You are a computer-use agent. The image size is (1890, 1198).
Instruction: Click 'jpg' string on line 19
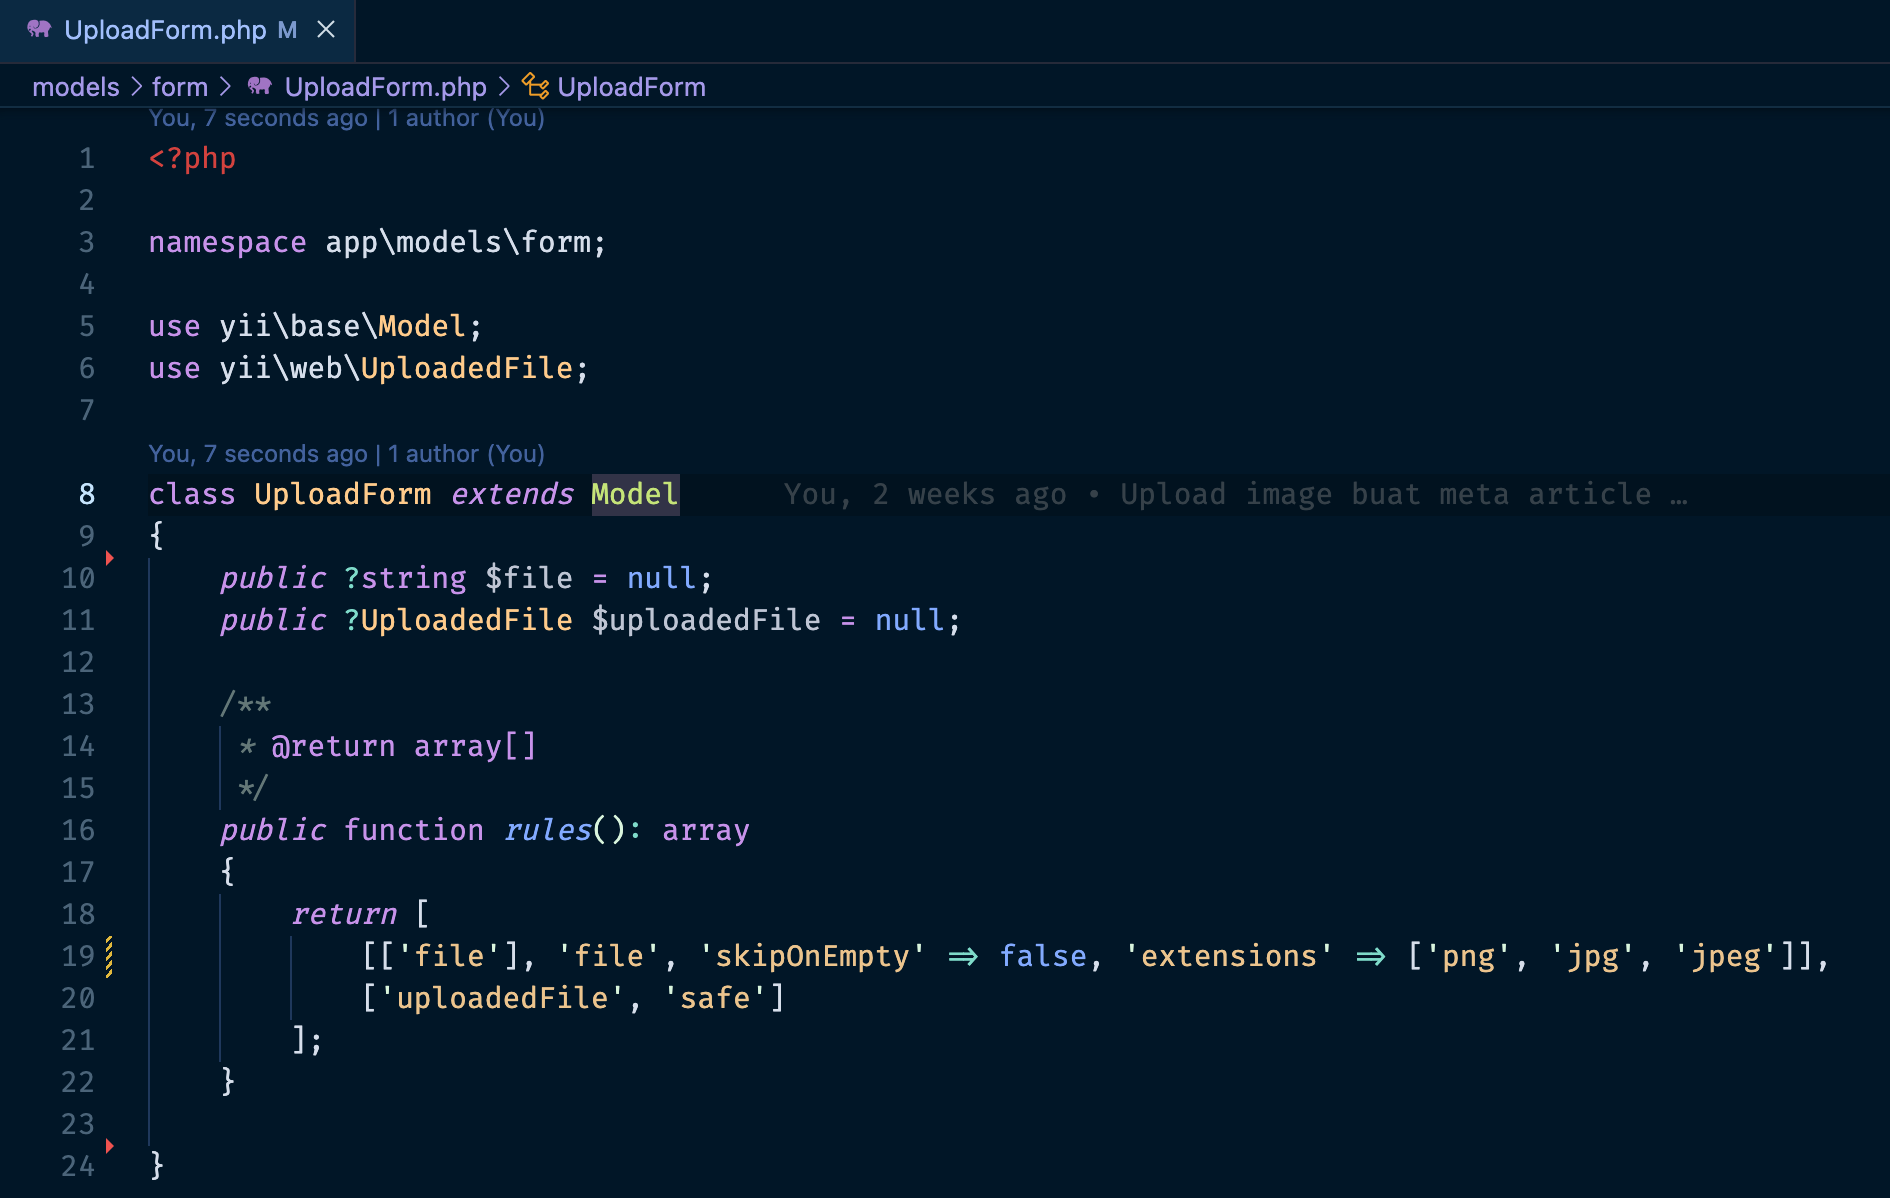point(1592,956)
